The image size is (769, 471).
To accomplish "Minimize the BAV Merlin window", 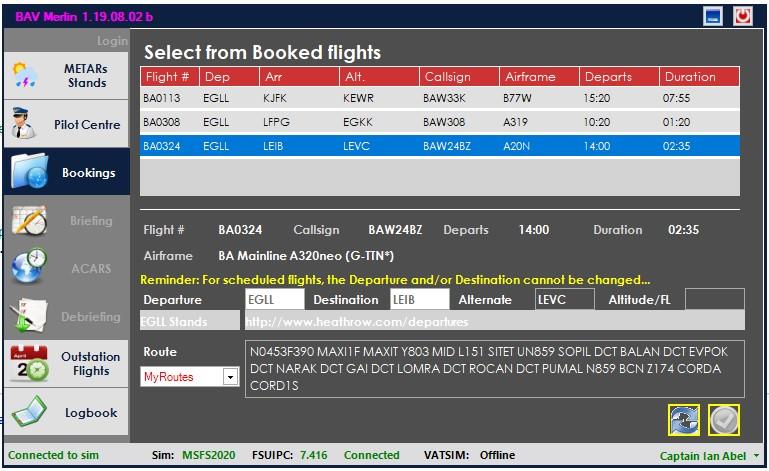I will pyautogui.click(x=713, y=16).
